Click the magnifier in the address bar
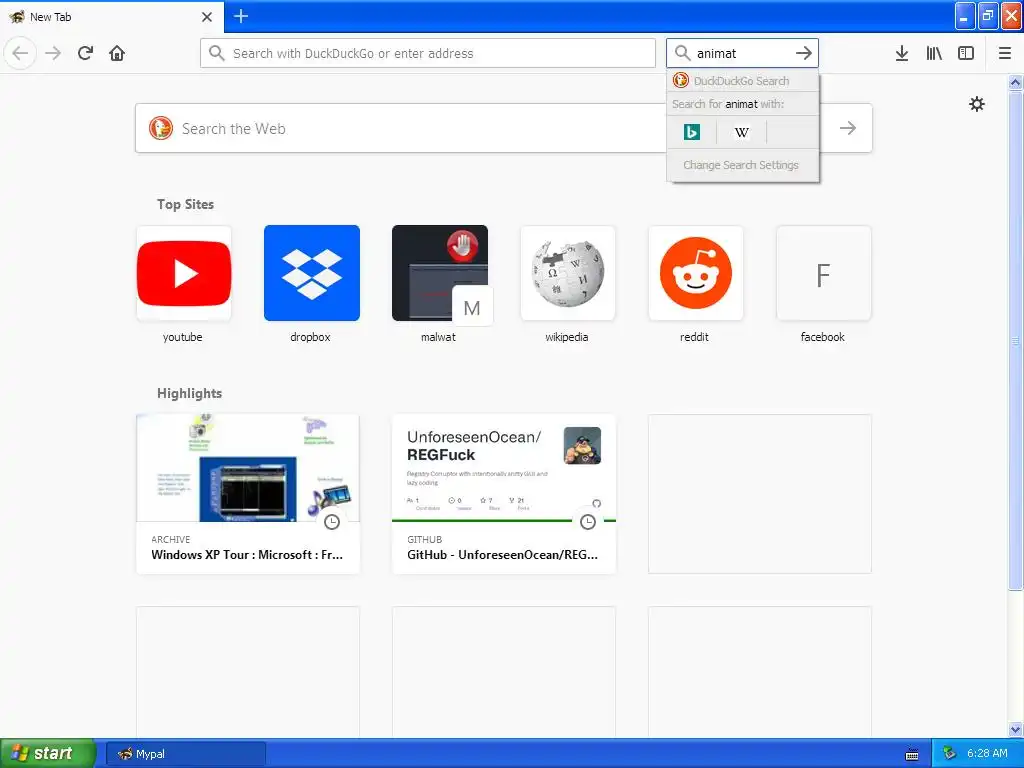Viewport: 1024px width, 768px height. 216,53
